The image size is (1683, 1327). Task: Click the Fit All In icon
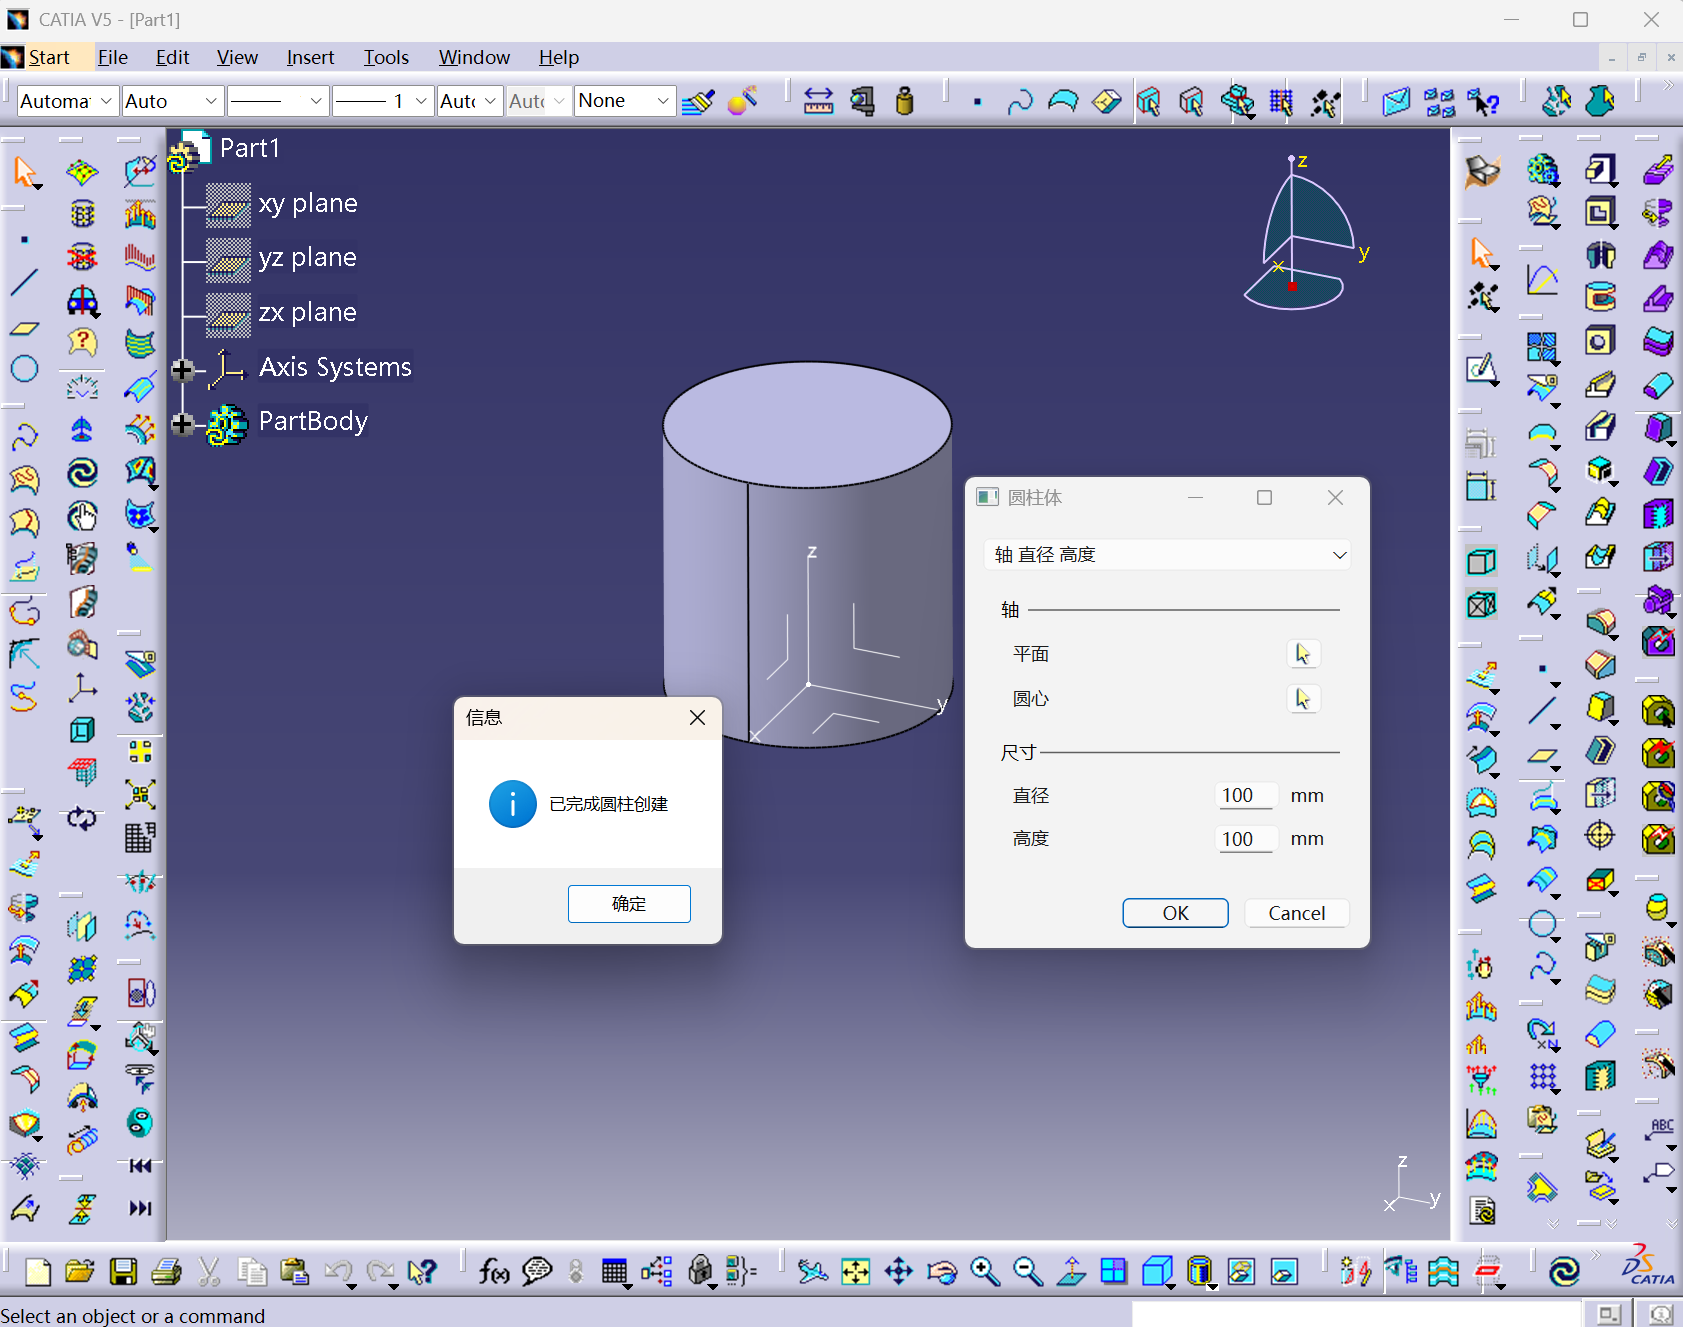point(856,1271)
